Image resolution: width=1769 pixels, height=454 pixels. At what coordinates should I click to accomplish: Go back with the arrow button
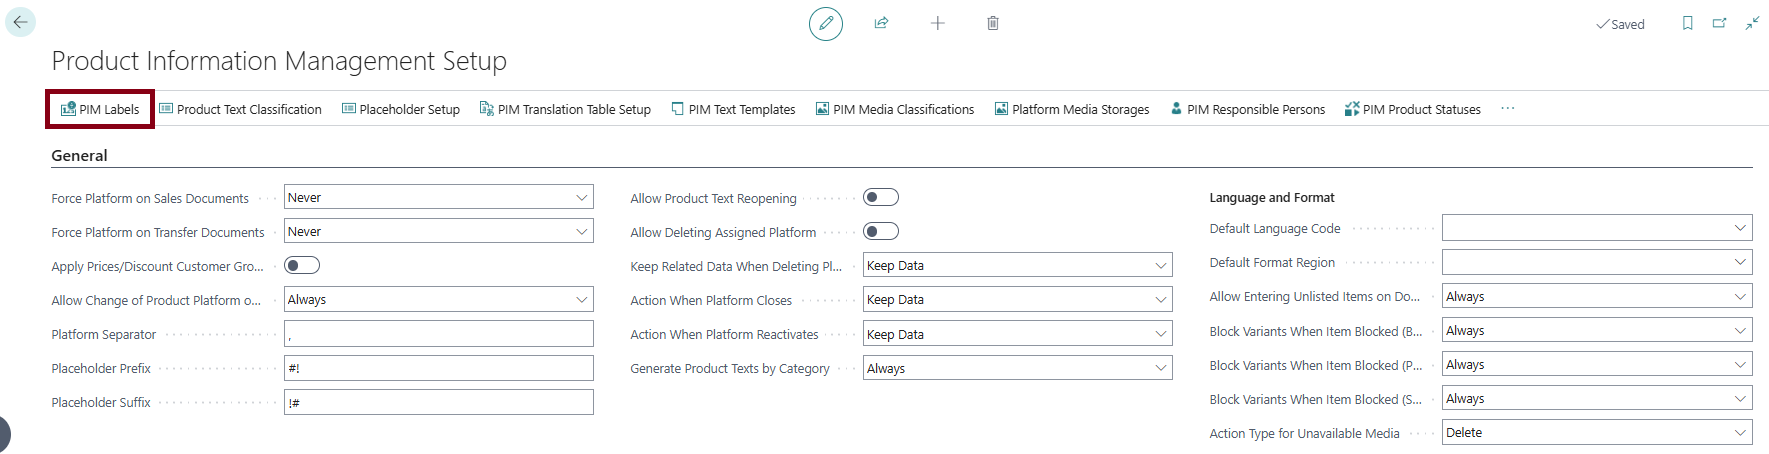[20, 22]
